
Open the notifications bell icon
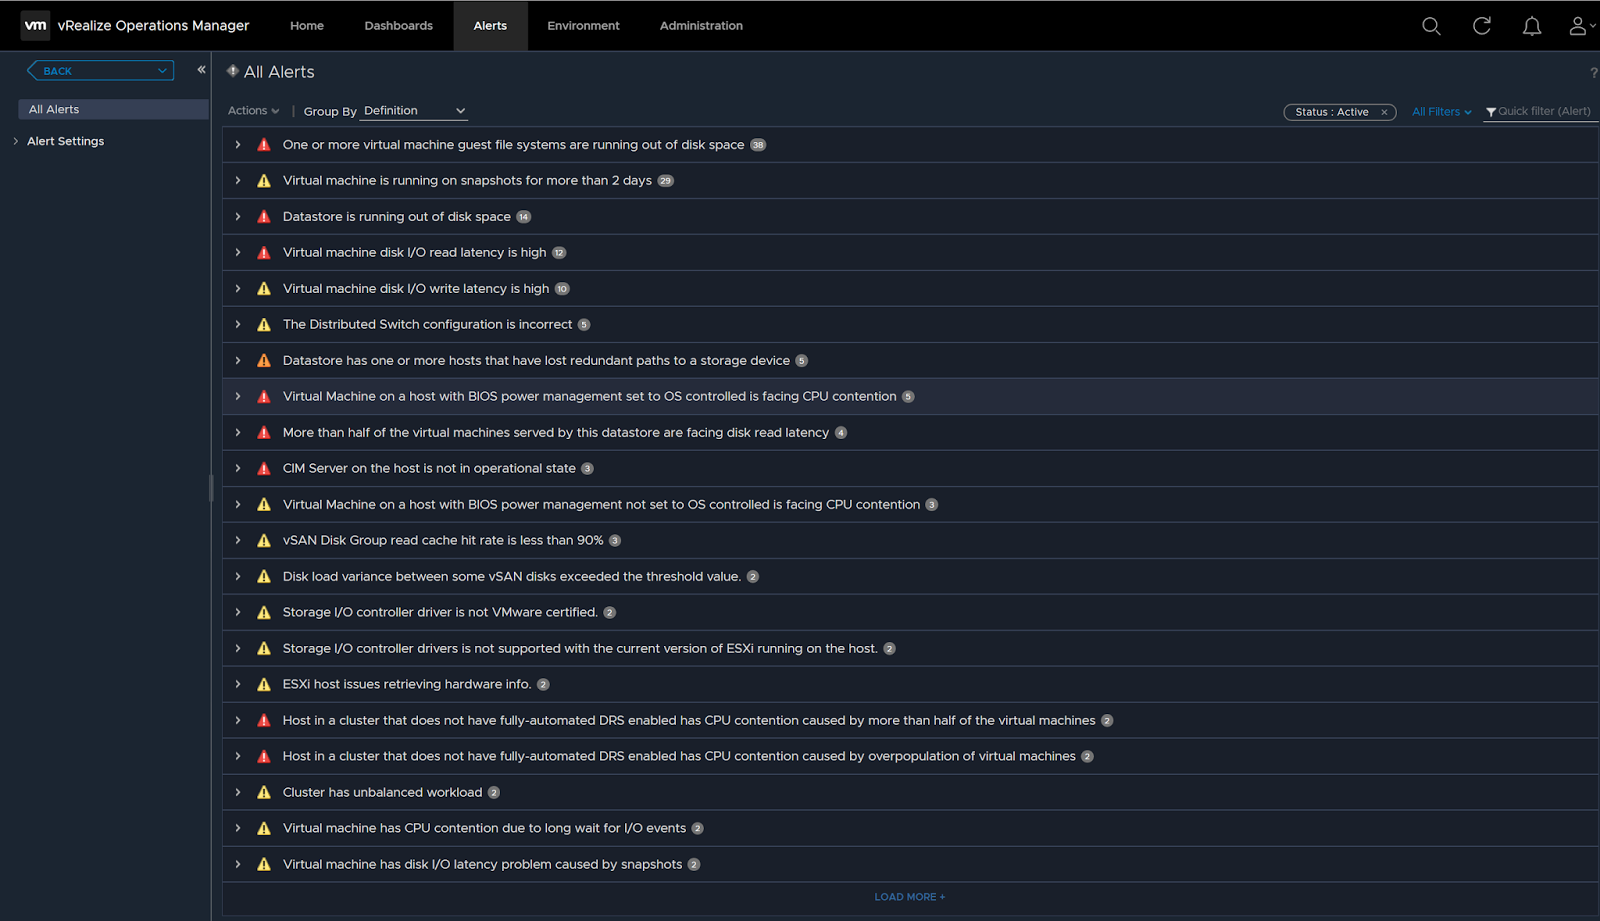[x=1531, y=26]
